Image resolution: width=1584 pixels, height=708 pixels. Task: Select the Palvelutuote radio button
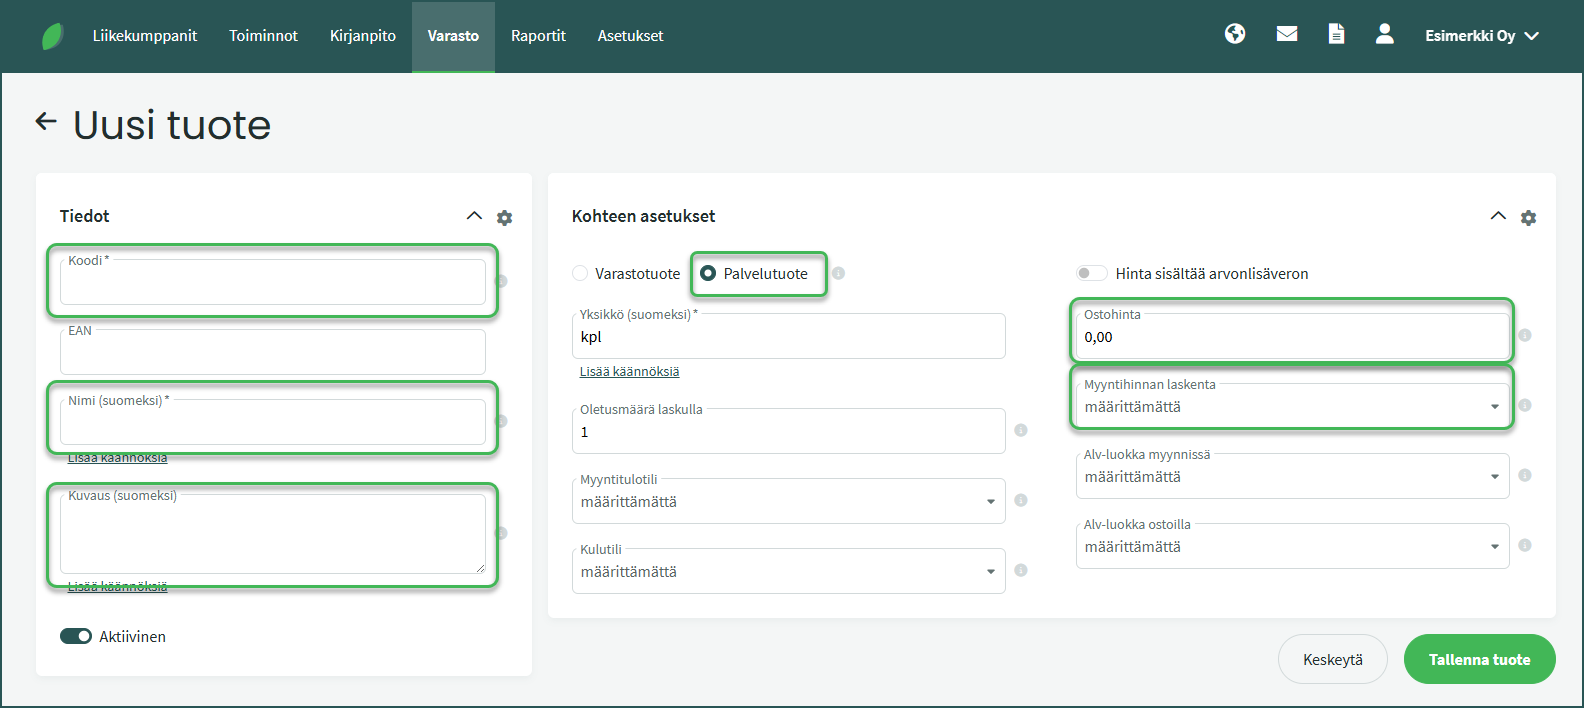708,273
